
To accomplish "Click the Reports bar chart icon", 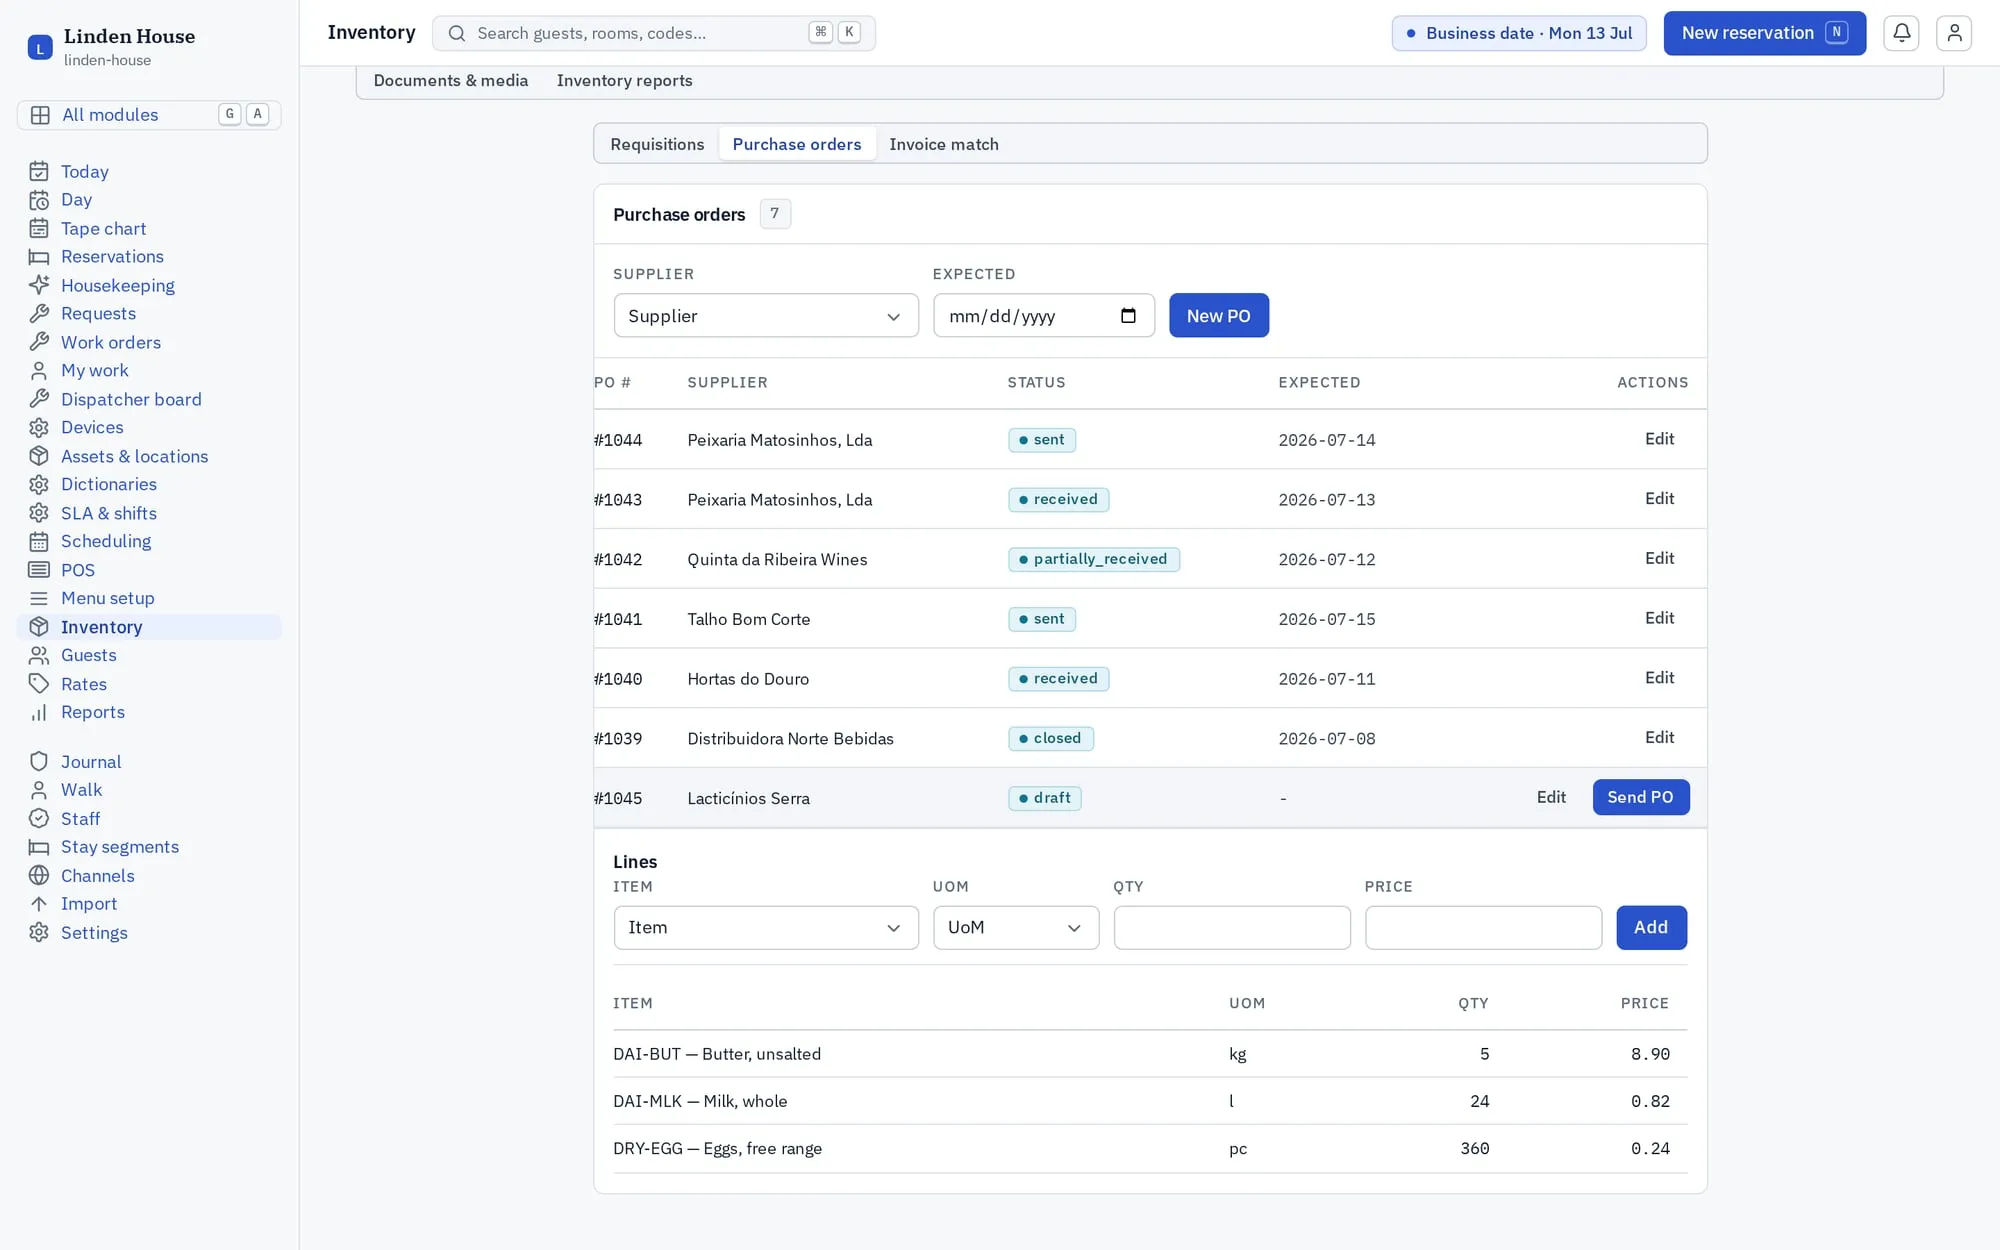I will 39,712.
